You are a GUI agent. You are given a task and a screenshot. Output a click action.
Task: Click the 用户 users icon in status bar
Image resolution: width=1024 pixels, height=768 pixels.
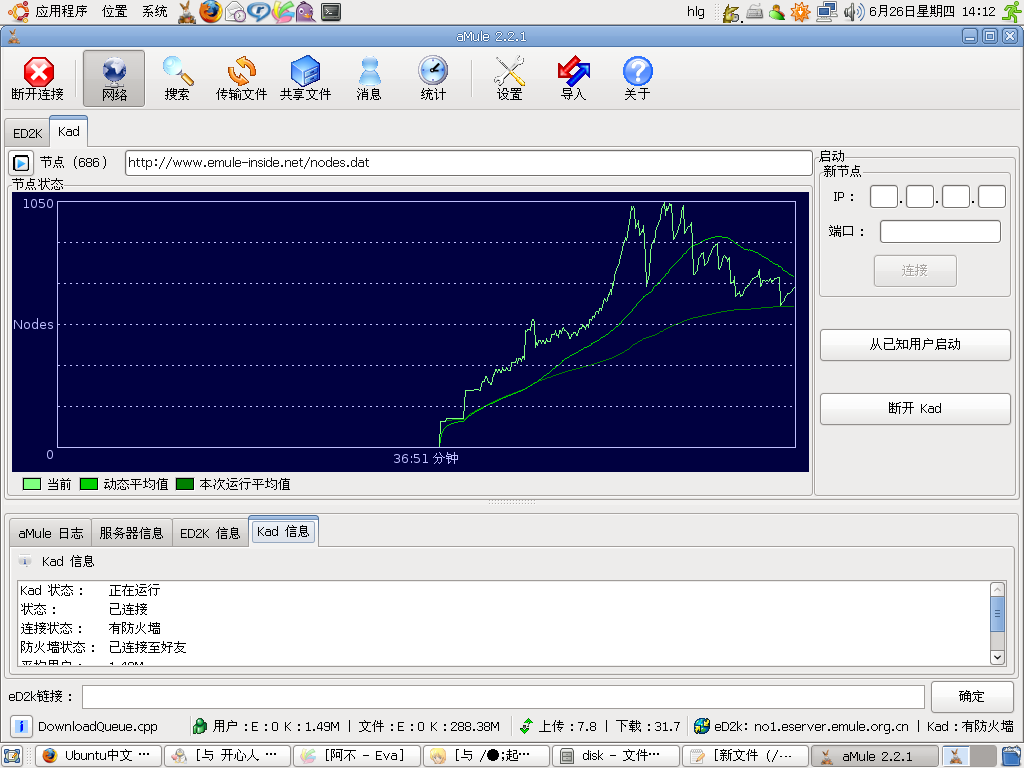[200, 726]
